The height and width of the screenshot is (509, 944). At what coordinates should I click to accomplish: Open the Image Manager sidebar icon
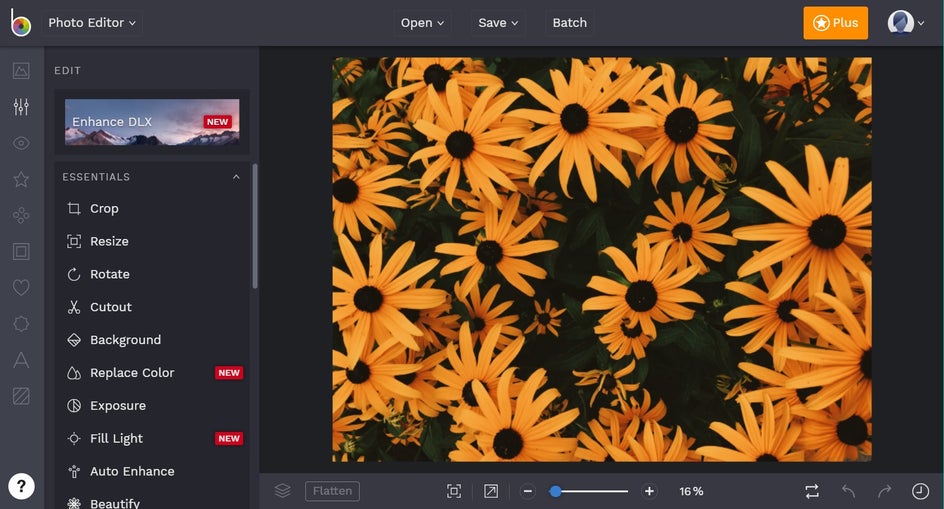coord(21,70)
